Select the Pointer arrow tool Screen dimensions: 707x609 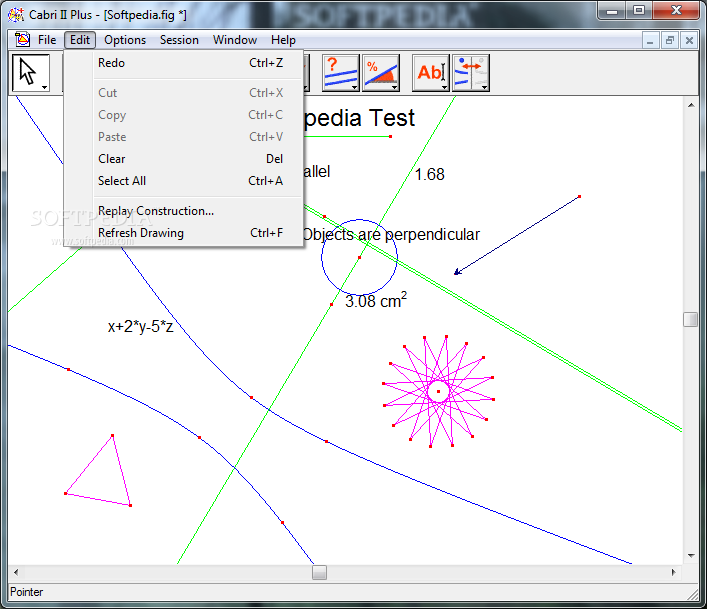(31, 73)
